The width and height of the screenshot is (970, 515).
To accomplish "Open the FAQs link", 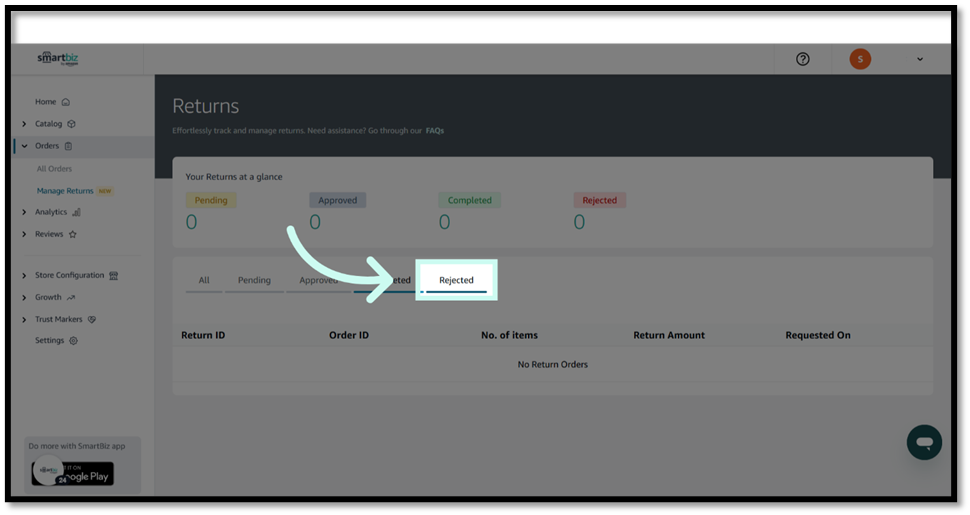I will pyautogui.click(x=435, y=131).
